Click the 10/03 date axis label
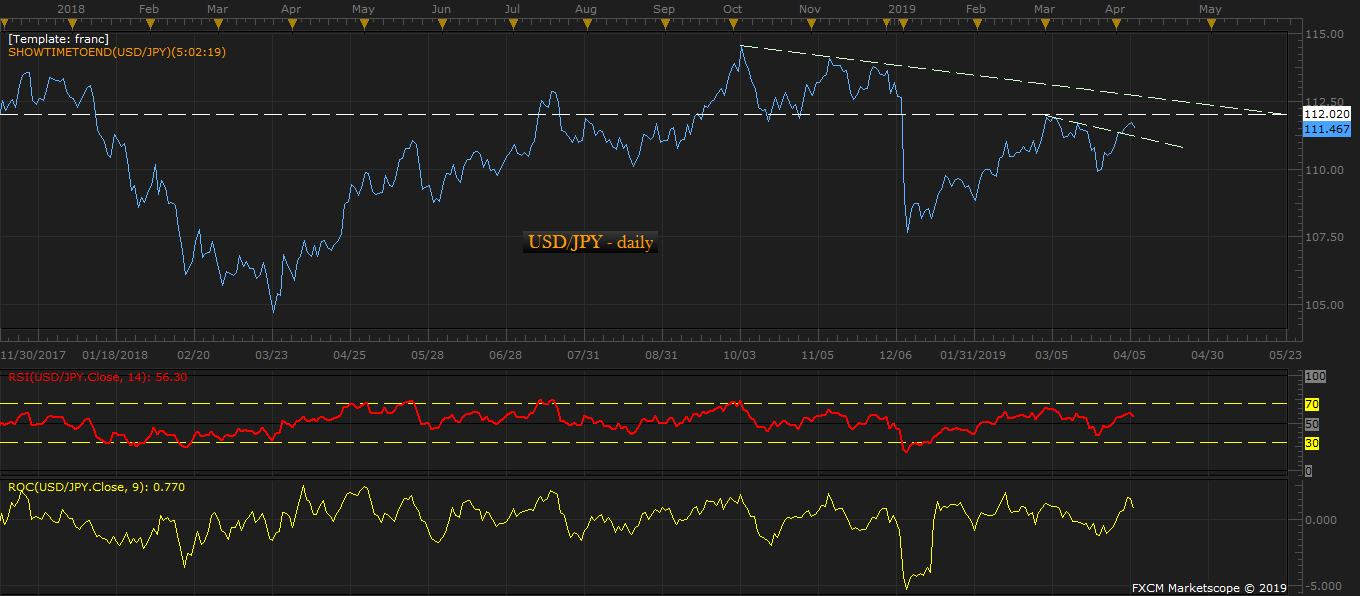 (739, 354)
